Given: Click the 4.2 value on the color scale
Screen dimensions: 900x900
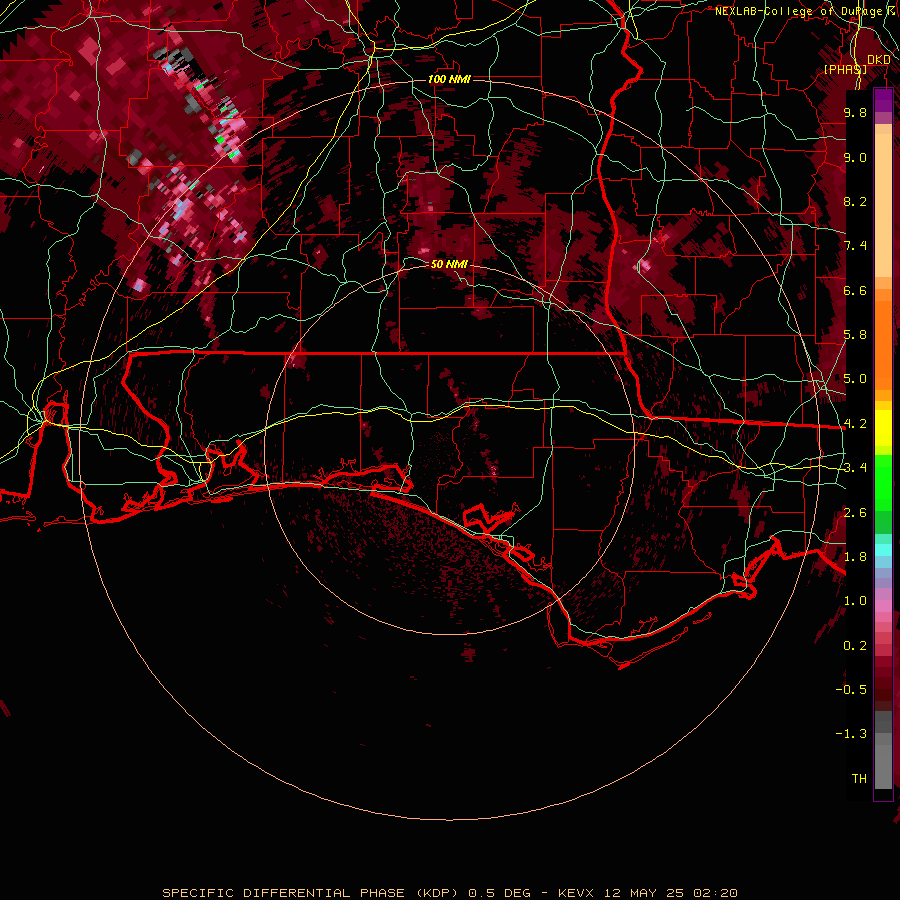Looking at the screenshot, I should point(855,424).
